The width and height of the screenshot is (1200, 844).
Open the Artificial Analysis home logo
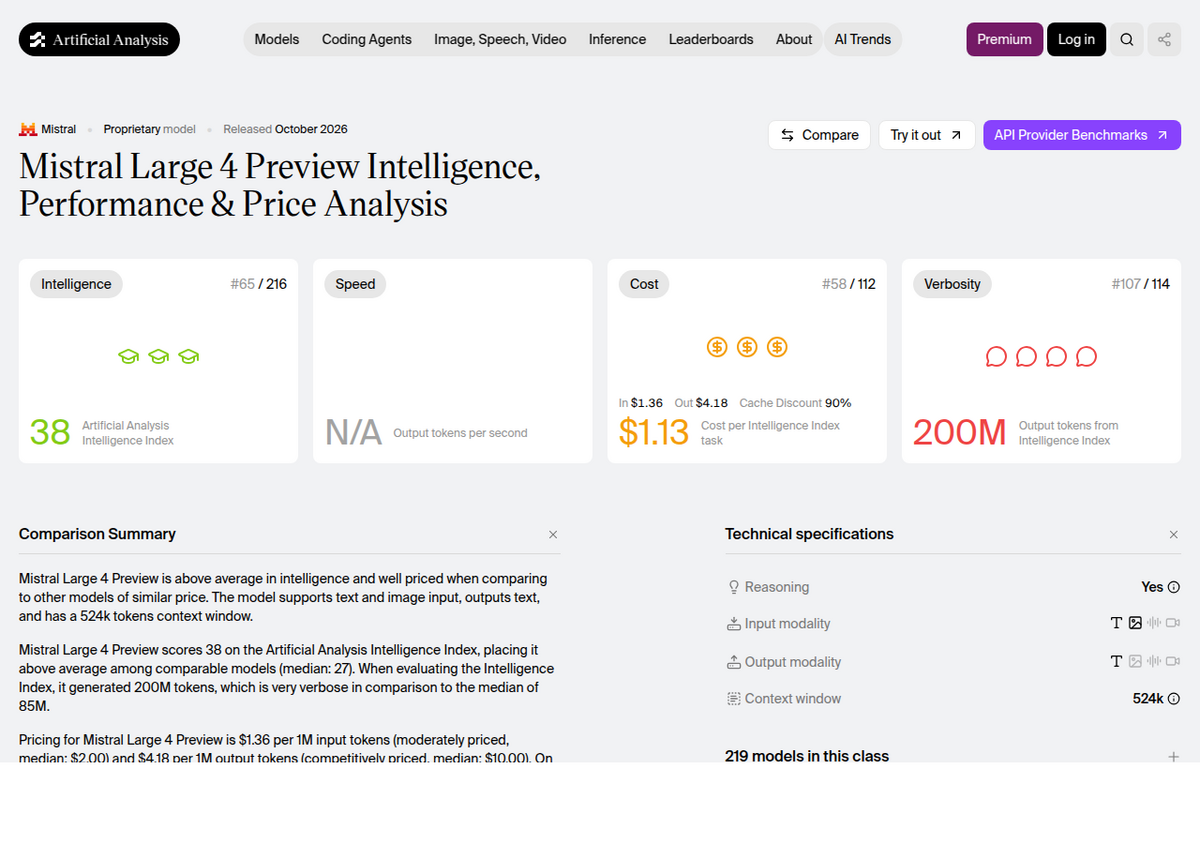(99, 40)
